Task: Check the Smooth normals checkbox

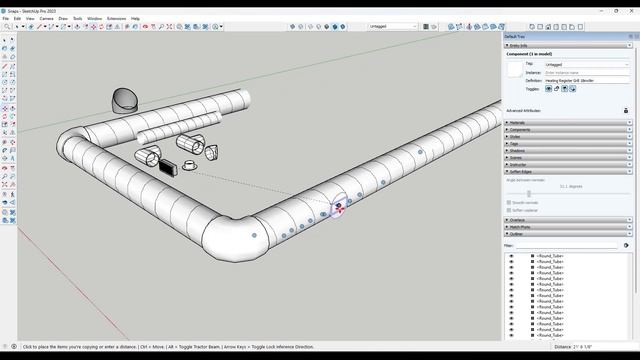Action: click(509, 202)
